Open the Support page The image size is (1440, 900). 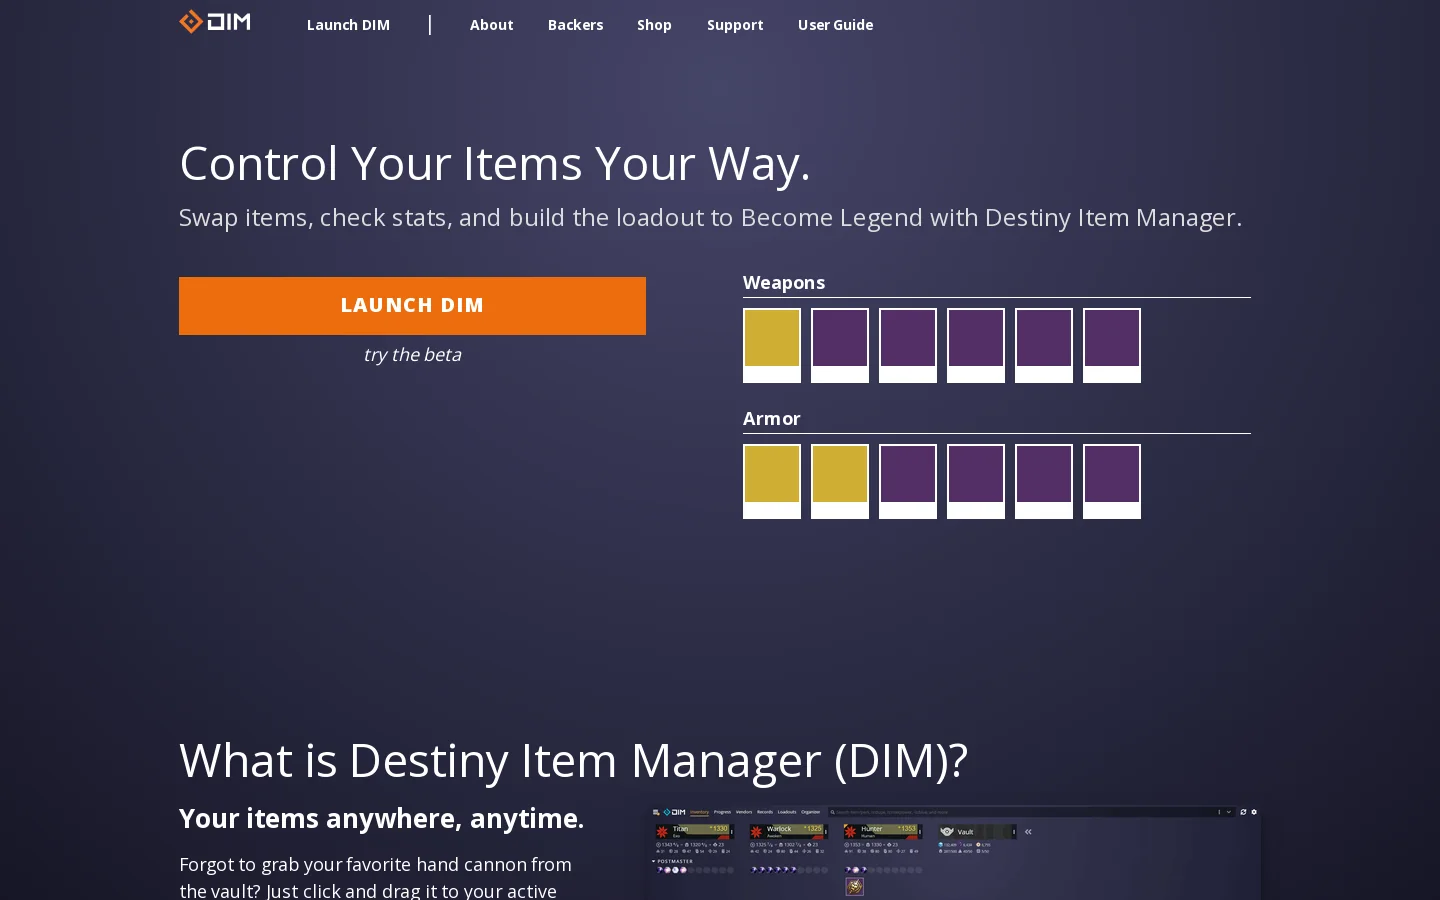(735, 25)
